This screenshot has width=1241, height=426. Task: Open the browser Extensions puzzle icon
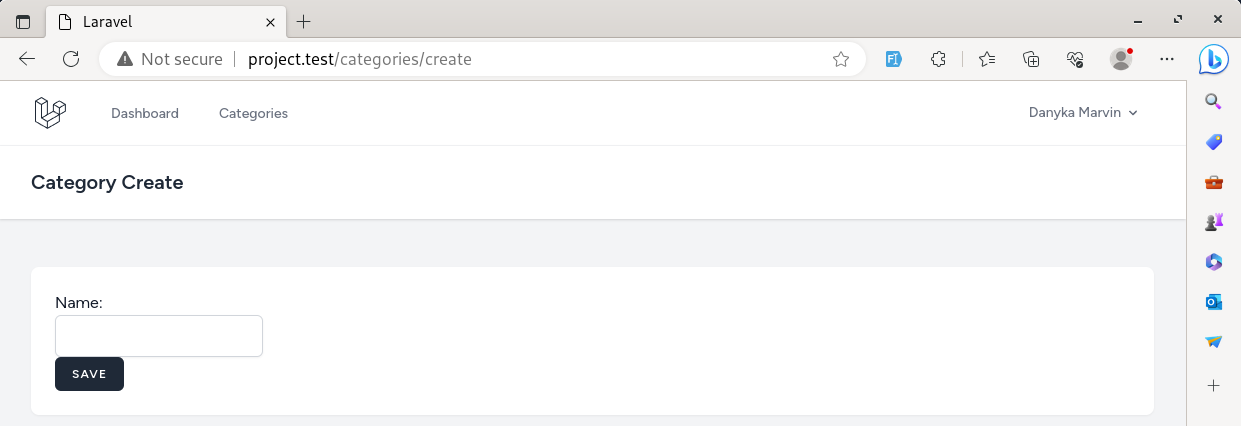tap(938, 59)
